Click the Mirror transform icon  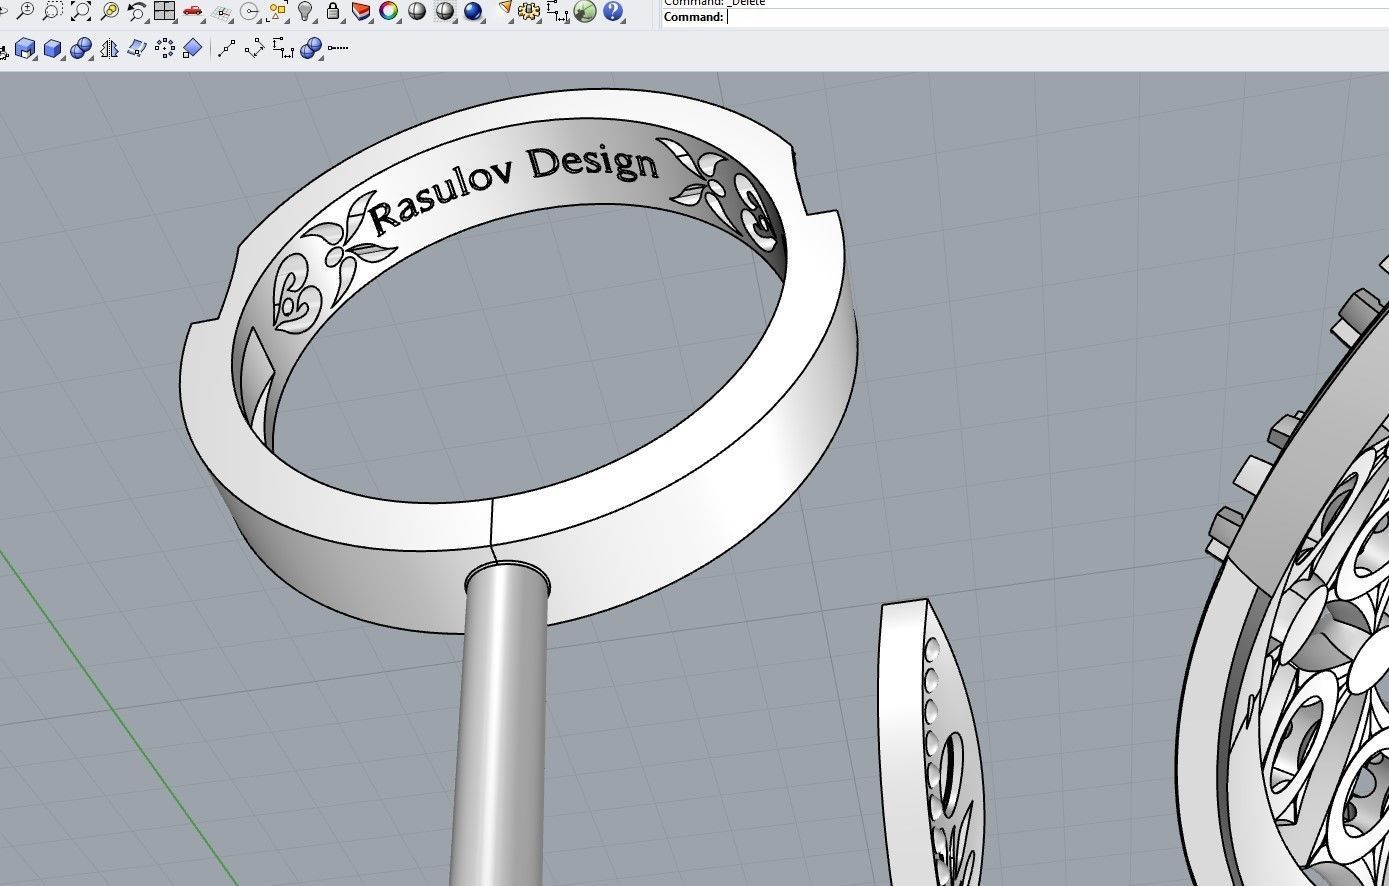pyautogui.click(x=109, y=48)
